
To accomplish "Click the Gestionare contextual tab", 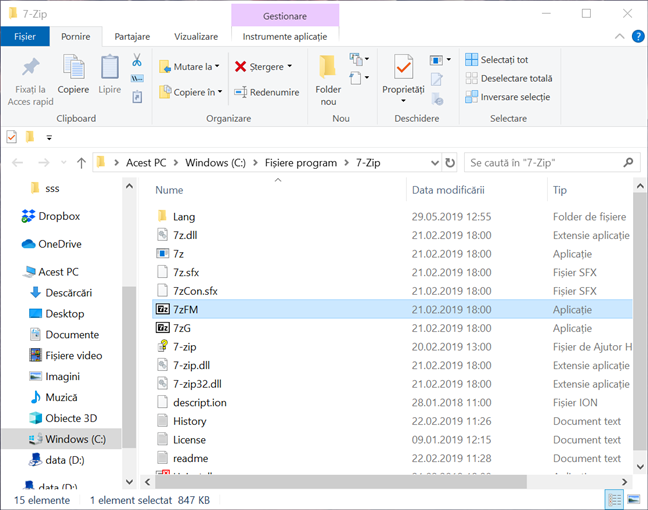I will pyautogui.click(x=285, y=16).
